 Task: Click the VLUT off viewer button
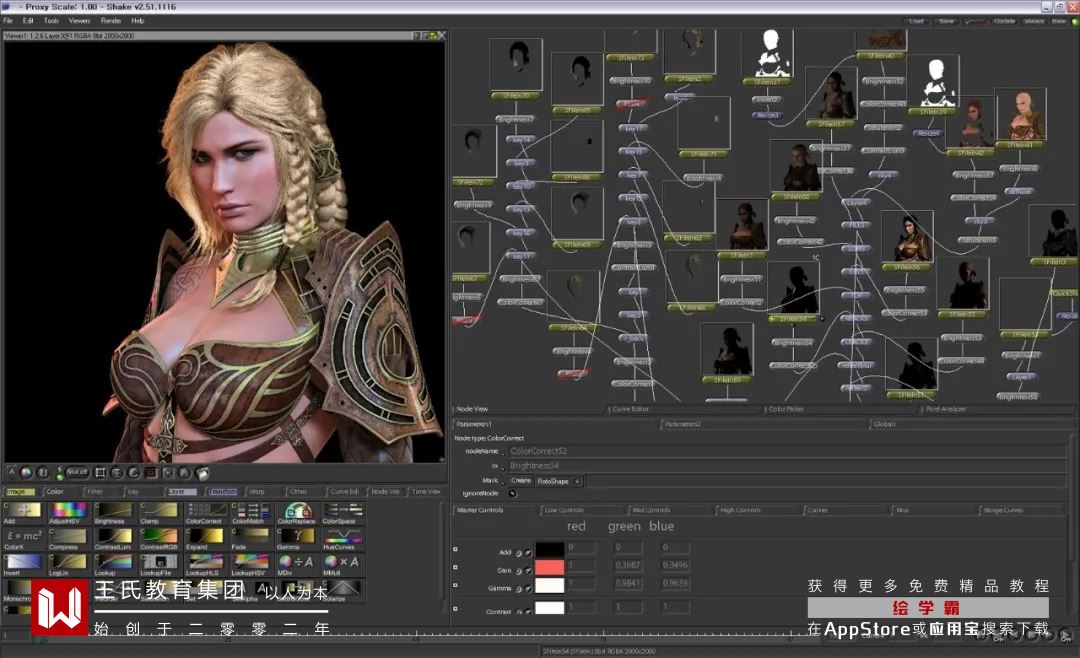point(76,473)
